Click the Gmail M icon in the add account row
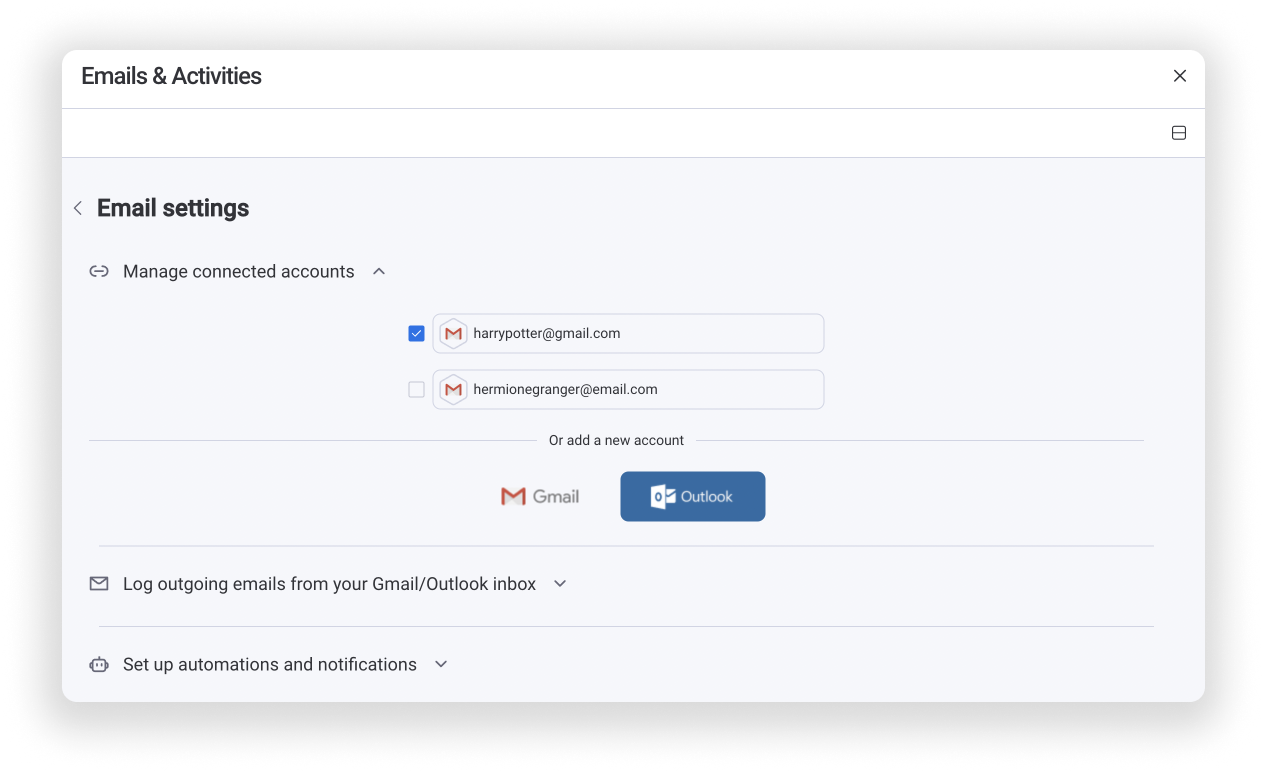 [x=512, y=496]
